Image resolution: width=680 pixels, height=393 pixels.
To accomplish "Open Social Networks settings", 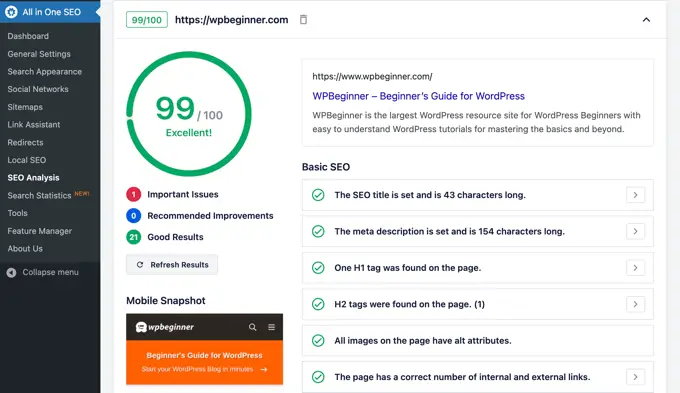I will pos(38,89).
